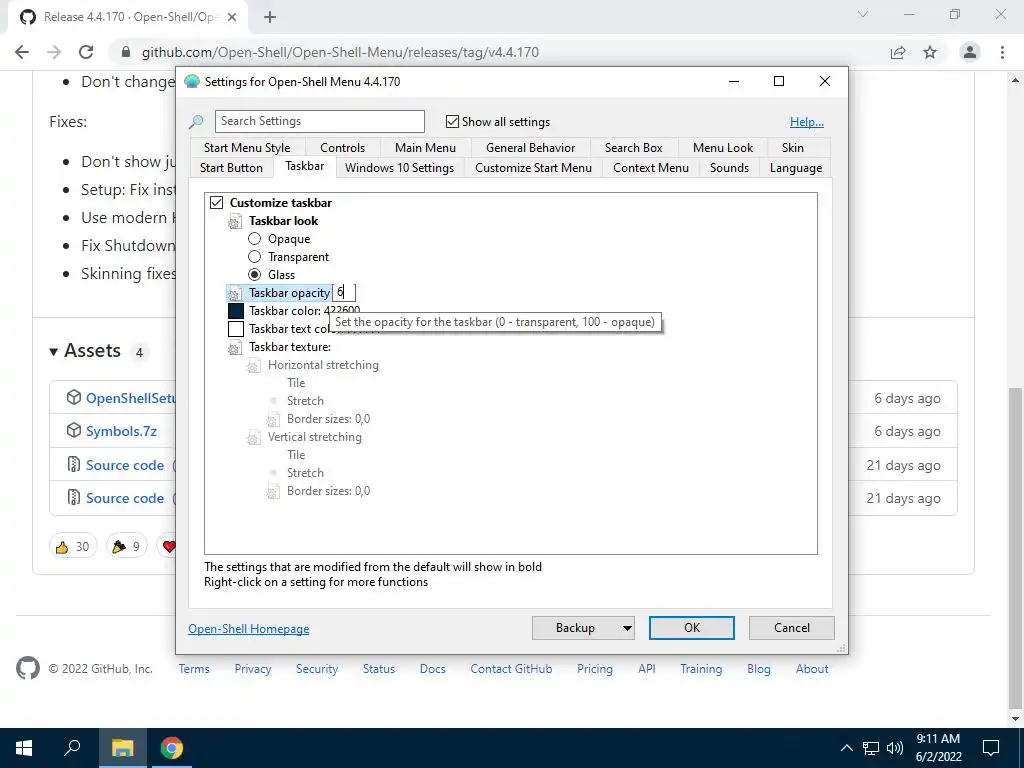The height and width of the screenshot is (768, 1024).
Task: Click the Chrome address bar URL
Action: coord(340,52)
